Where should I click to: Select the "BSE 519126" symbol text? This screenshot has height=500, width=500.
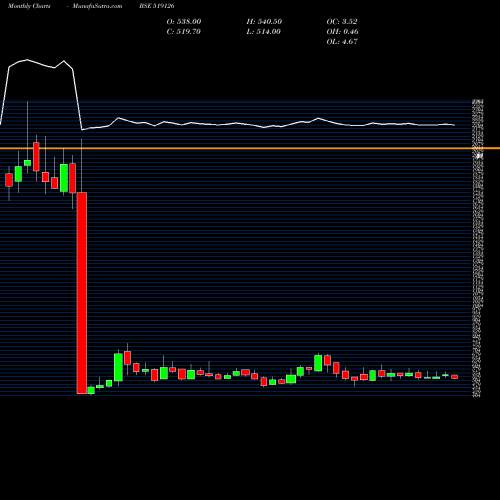pyautogui.click(x=157, y=6)
